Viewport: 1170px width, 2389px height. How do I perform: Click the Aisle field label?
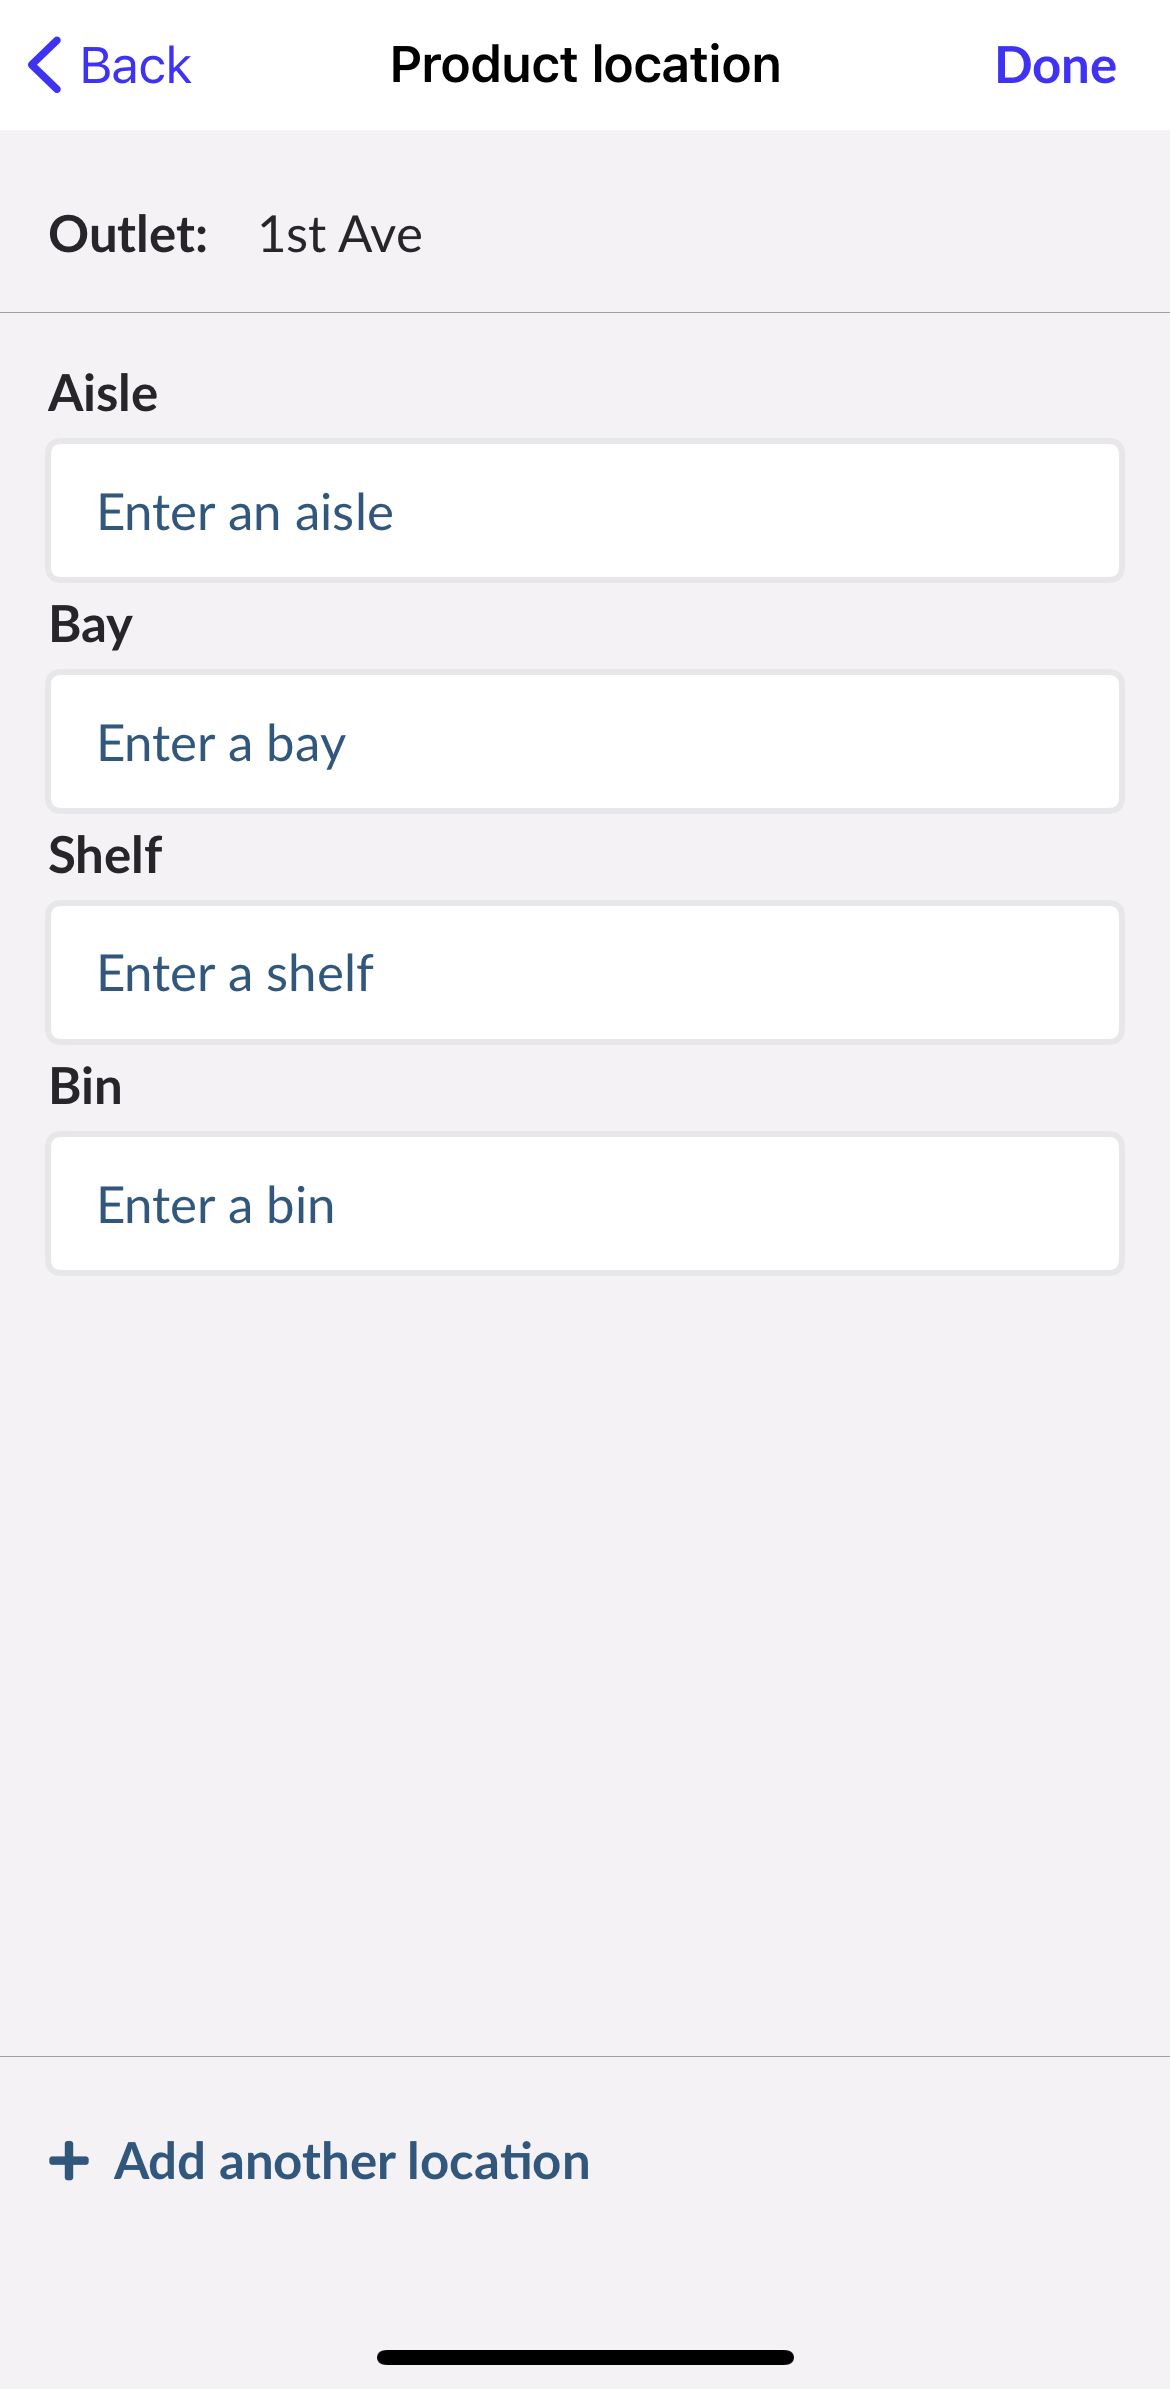103,393
